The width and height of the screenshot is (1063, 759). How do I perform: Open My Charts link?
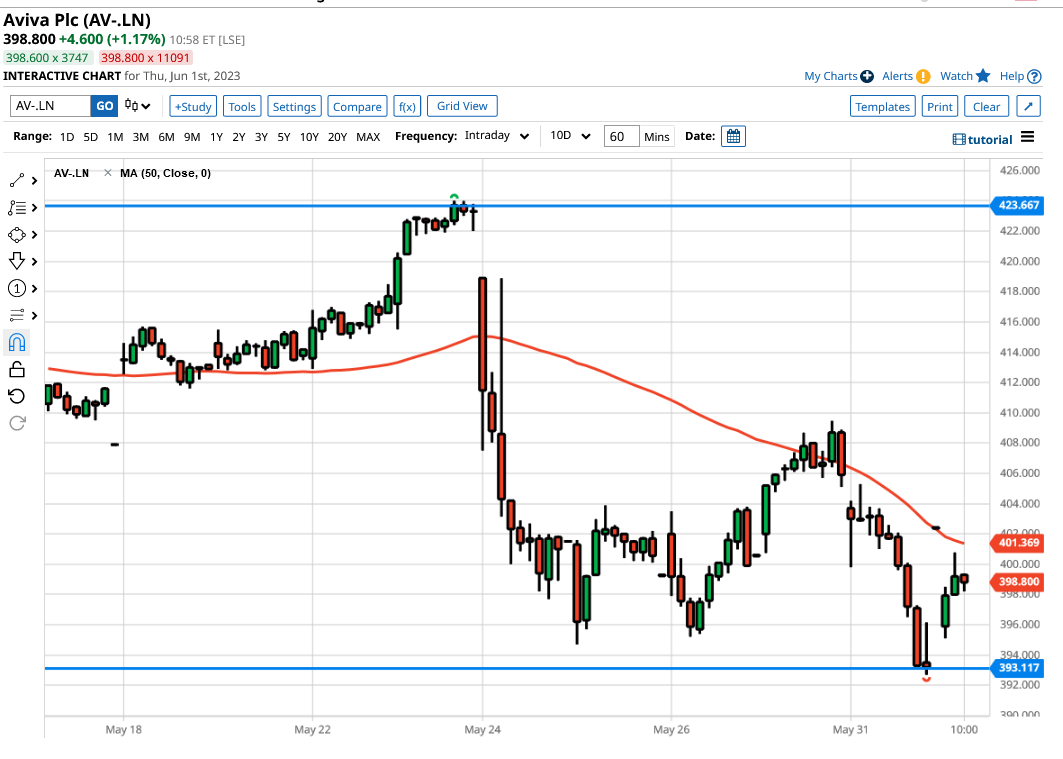[832, 76]
